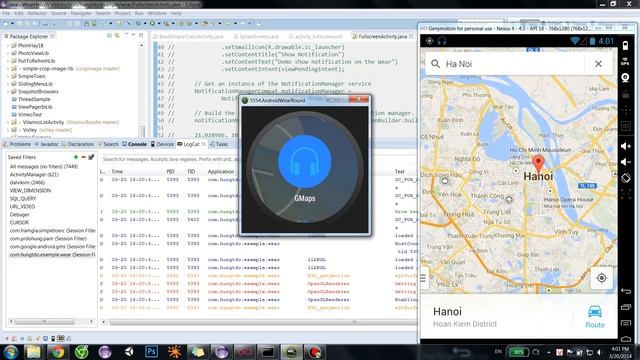Tap the red Hanoi location pin
640x360 pixels.
coord(539,163)
